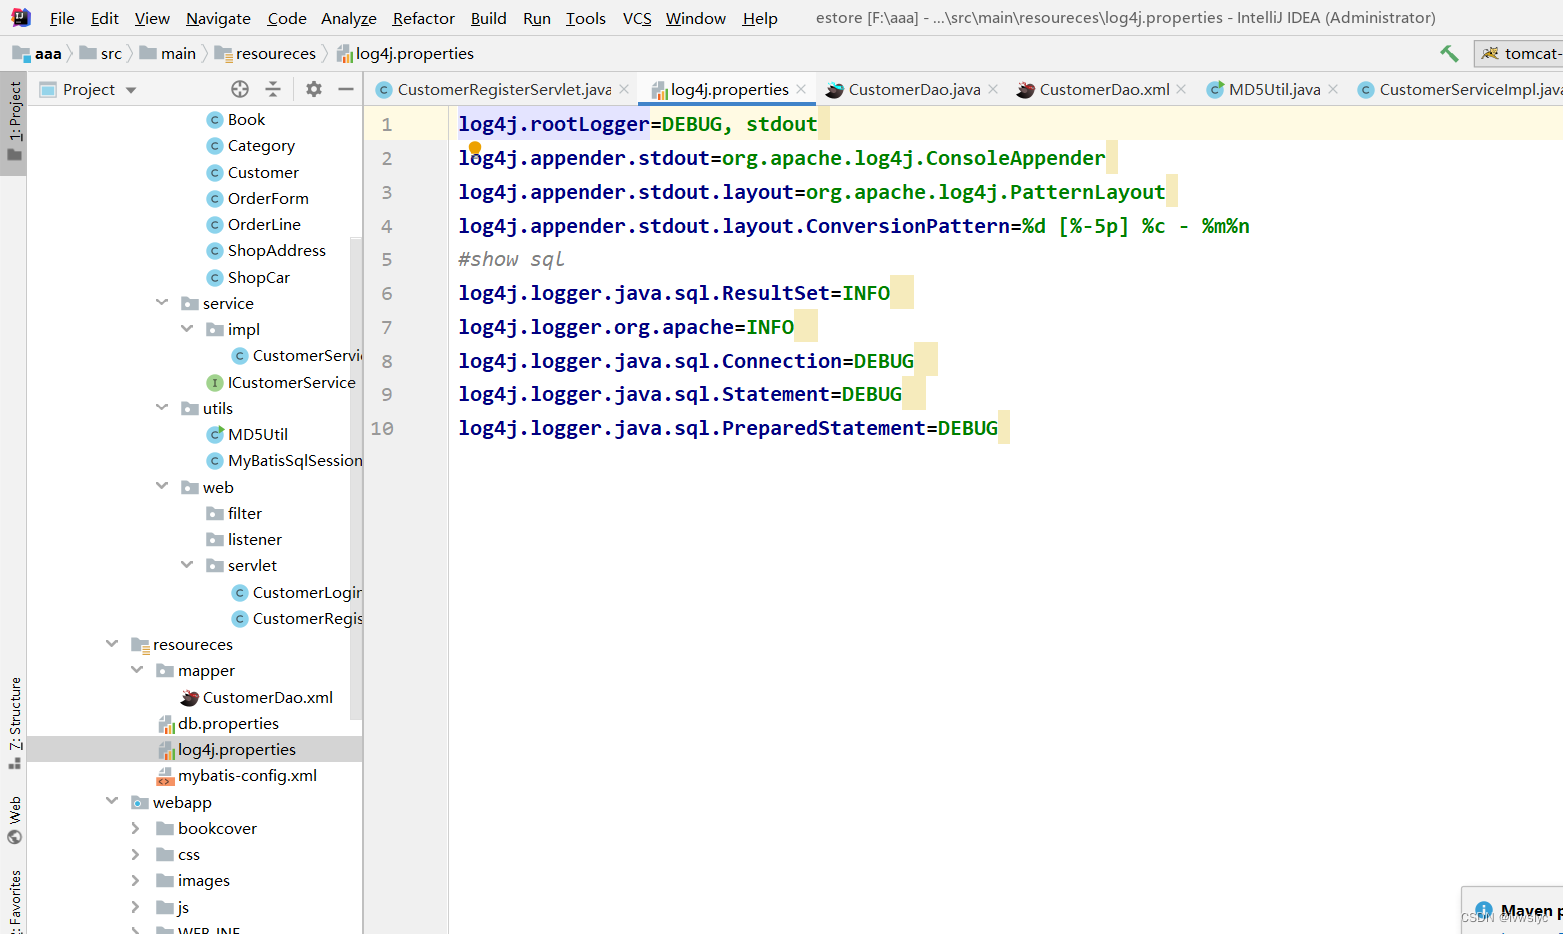Collapse the impl folder

[x=187, y=328]
